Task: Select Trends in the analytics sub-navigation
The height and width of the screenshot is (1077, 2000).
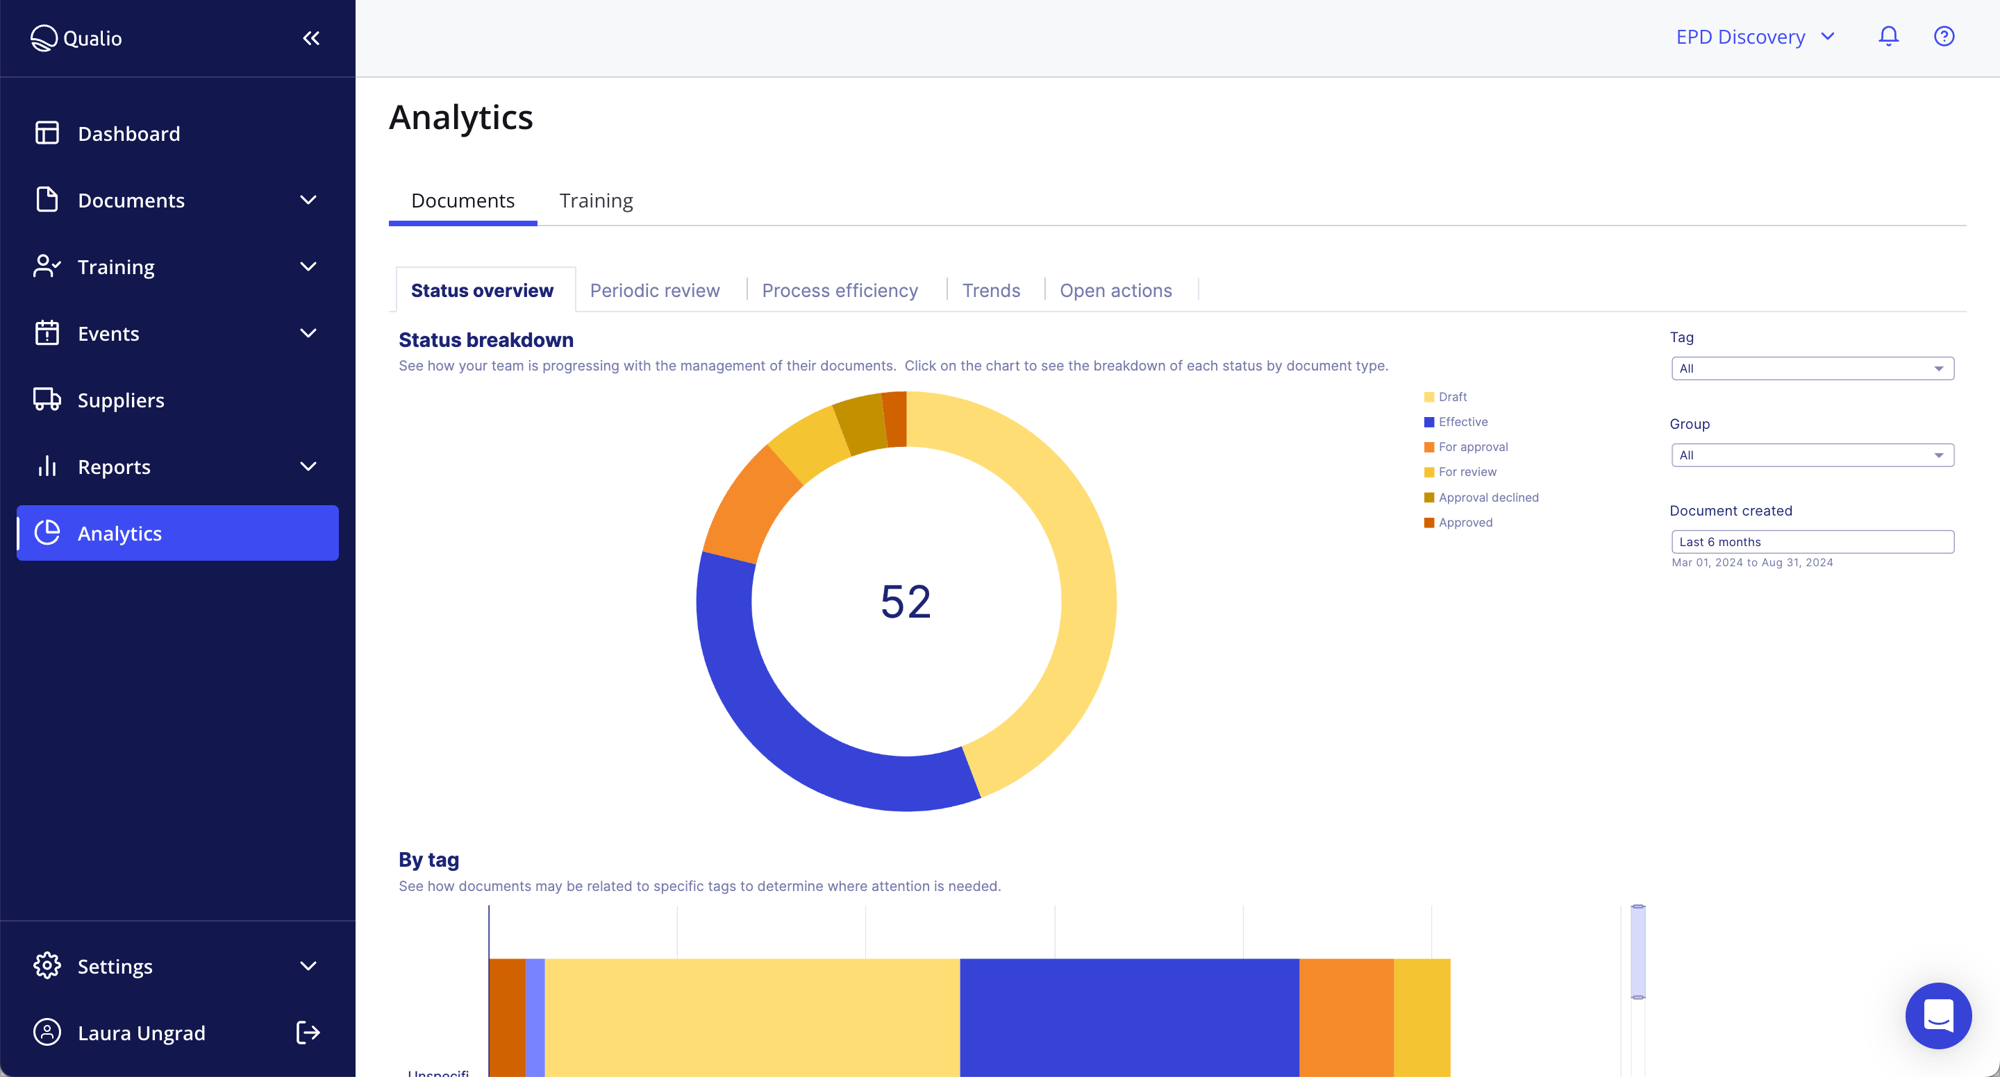Action: point(991,290)
